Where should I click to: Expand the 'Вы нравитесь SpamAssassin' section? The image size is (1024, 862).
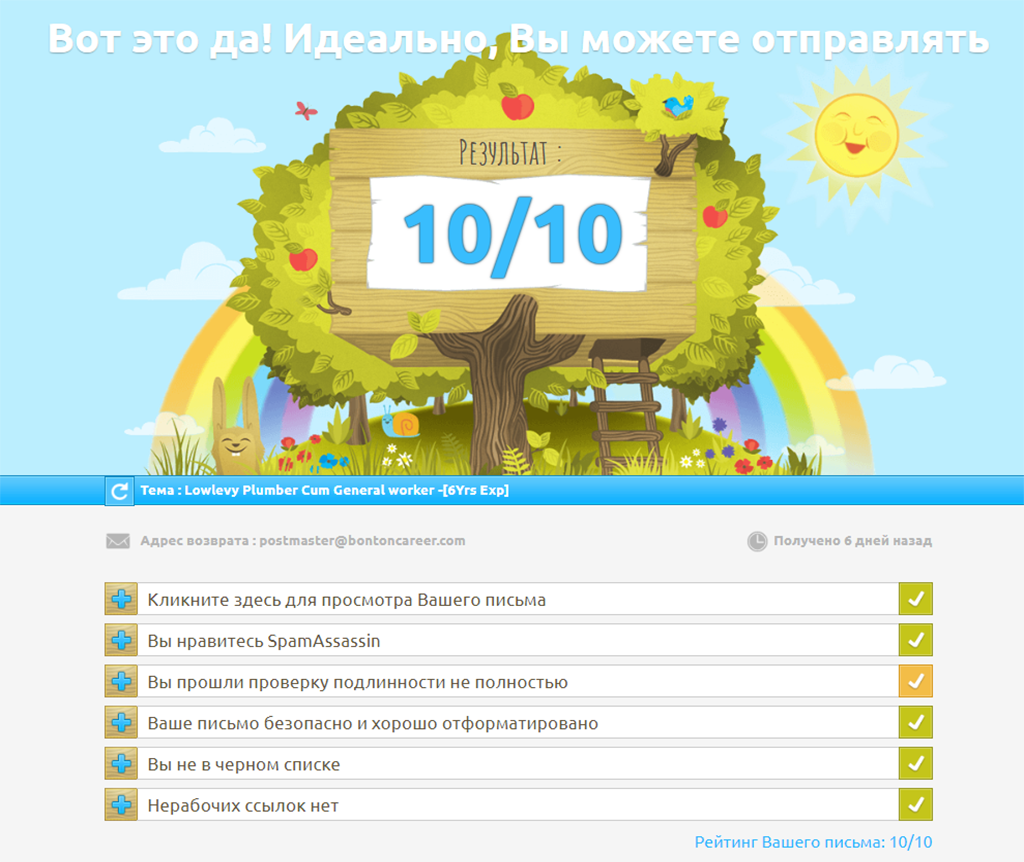[x=120, y=639]
